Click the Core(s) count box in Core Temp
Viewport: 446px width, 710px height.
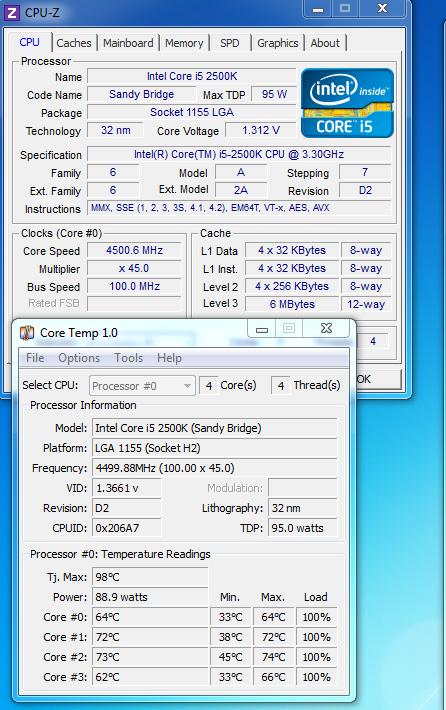(209, 386)
